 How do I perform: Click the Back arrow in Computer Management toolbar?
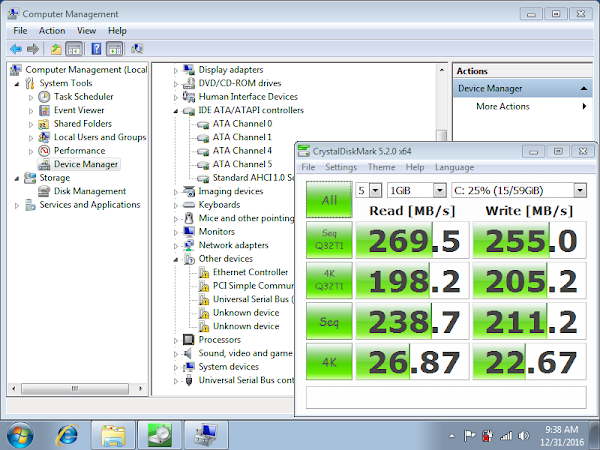click(16, 49)
